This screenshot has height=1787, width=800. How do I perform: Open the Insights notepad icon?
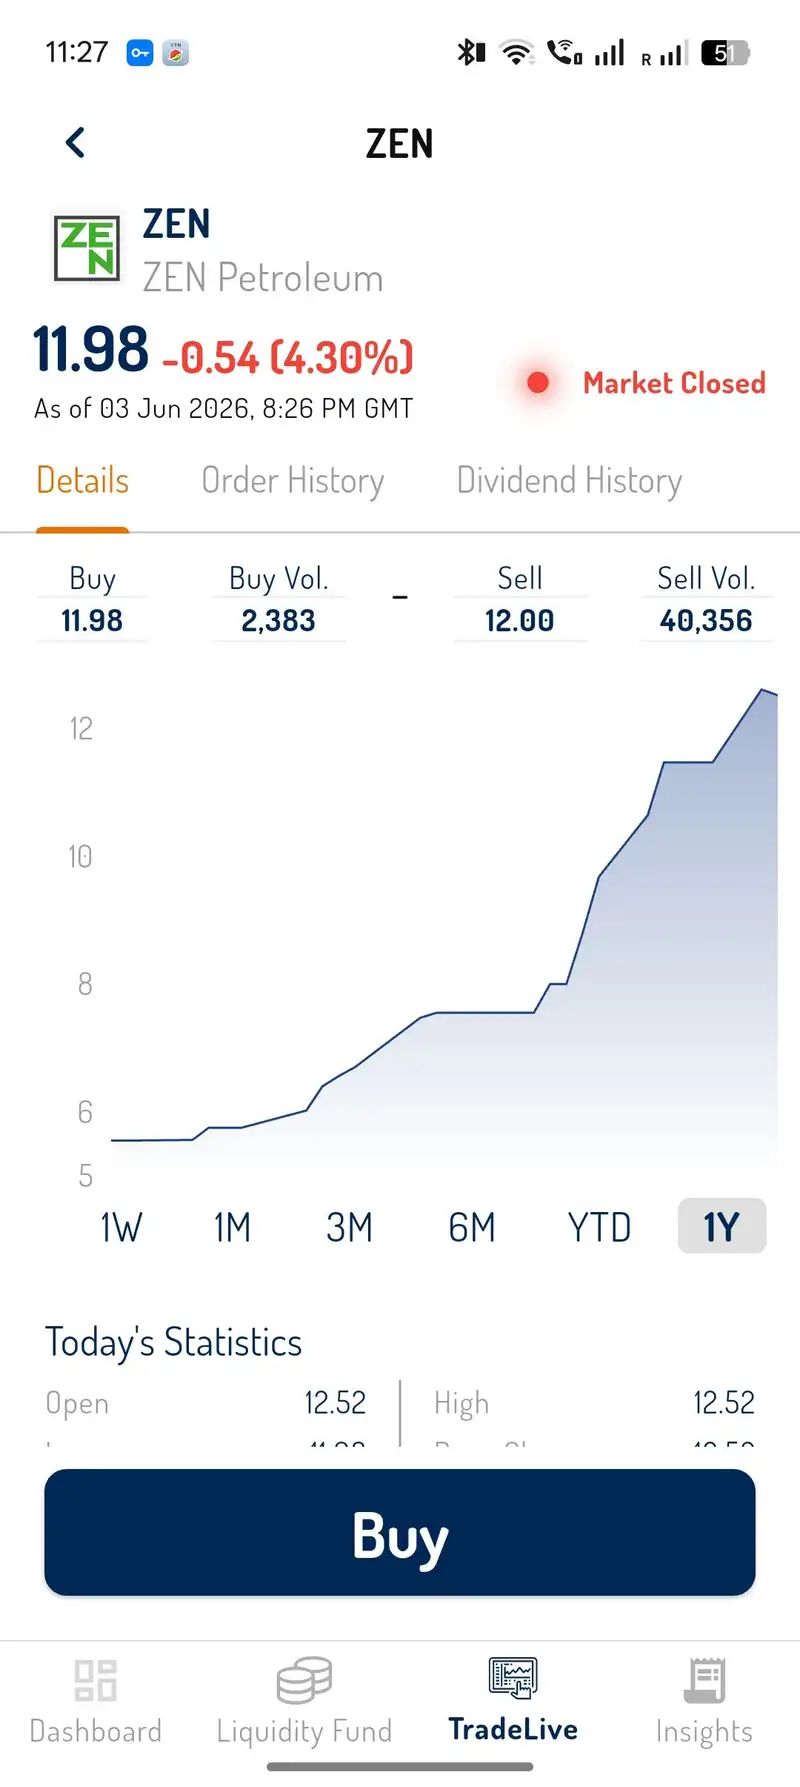tap(704, 1680)
